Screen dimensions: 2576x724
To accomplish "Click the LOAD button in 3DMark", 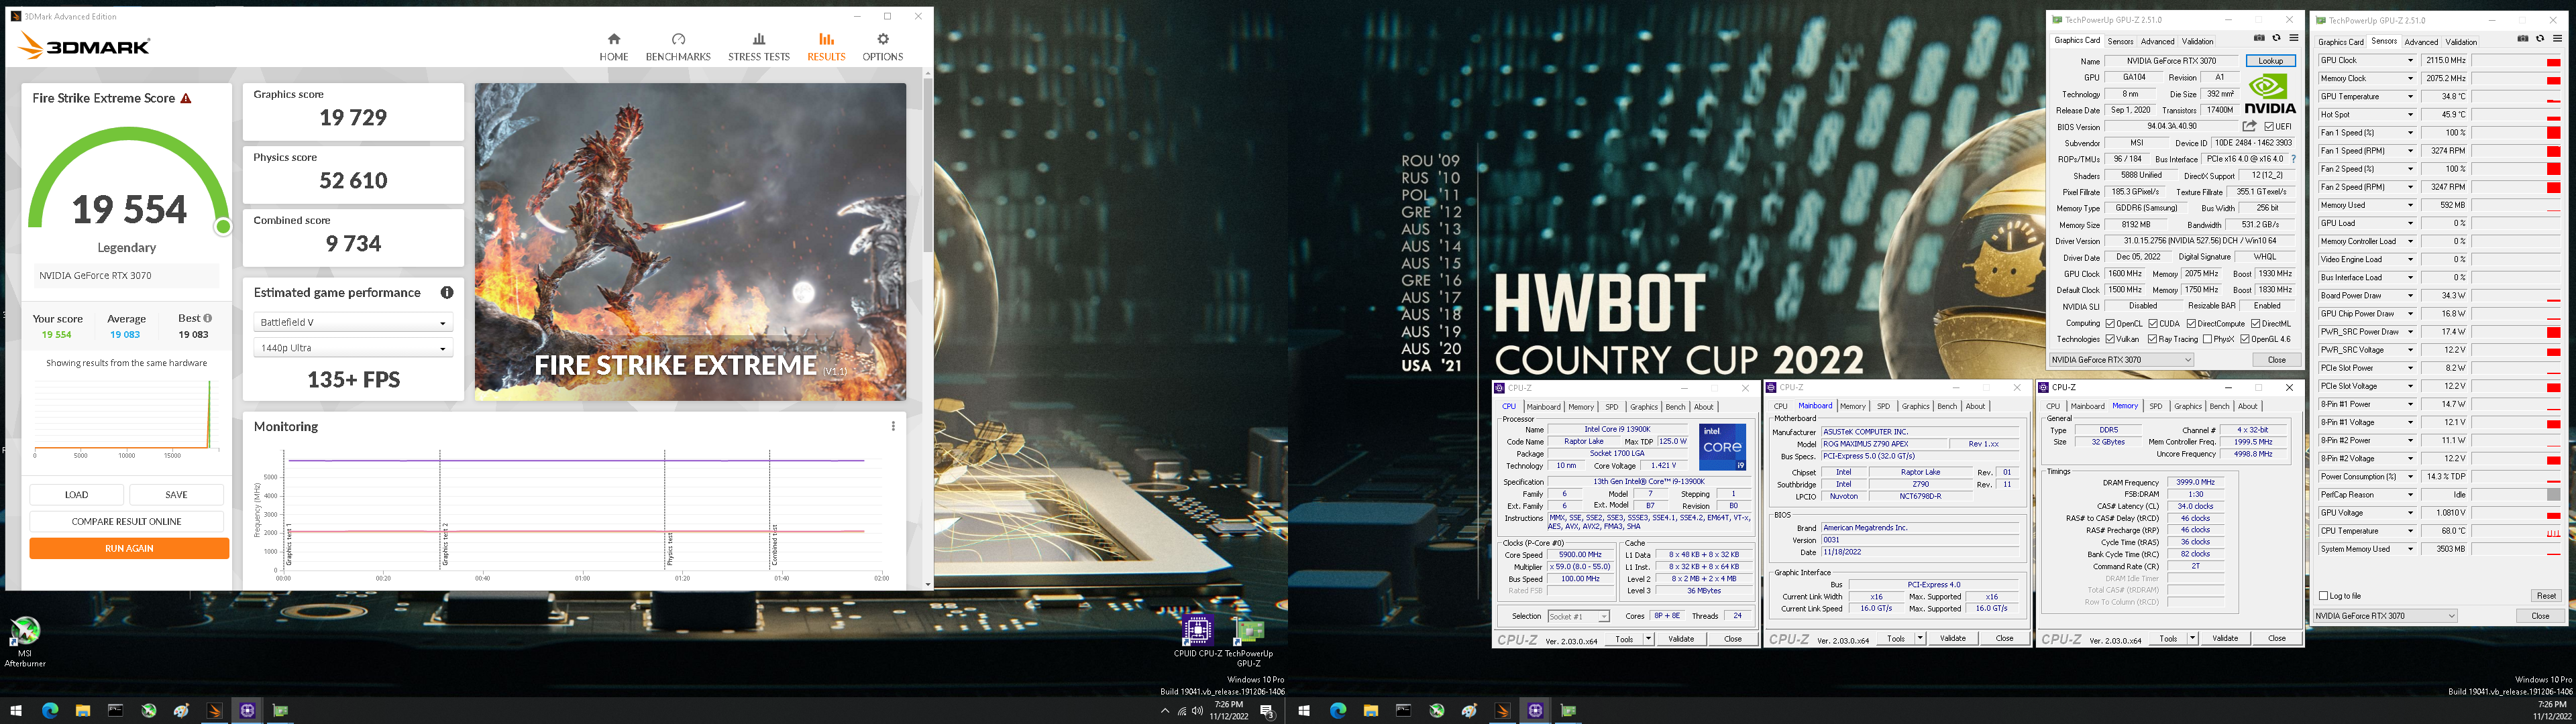I will 77,494.
